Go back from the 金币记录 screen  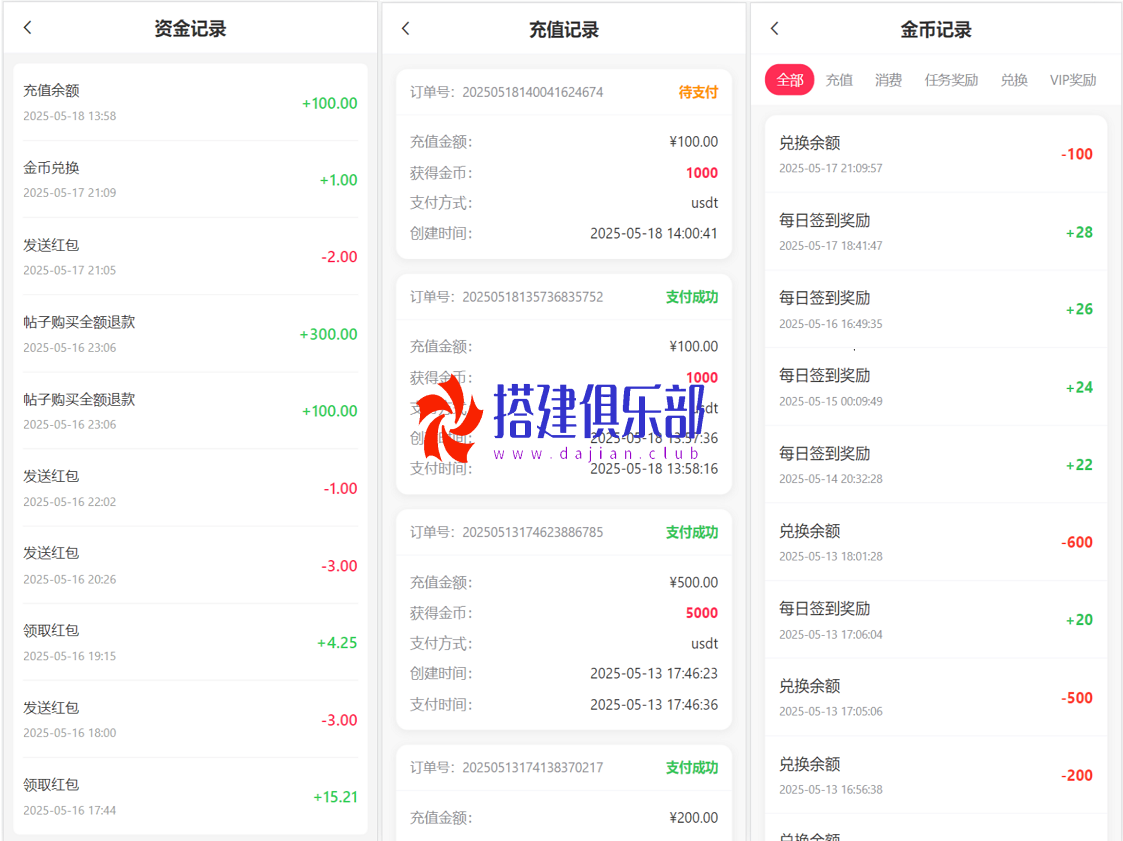tap(774, 29)
